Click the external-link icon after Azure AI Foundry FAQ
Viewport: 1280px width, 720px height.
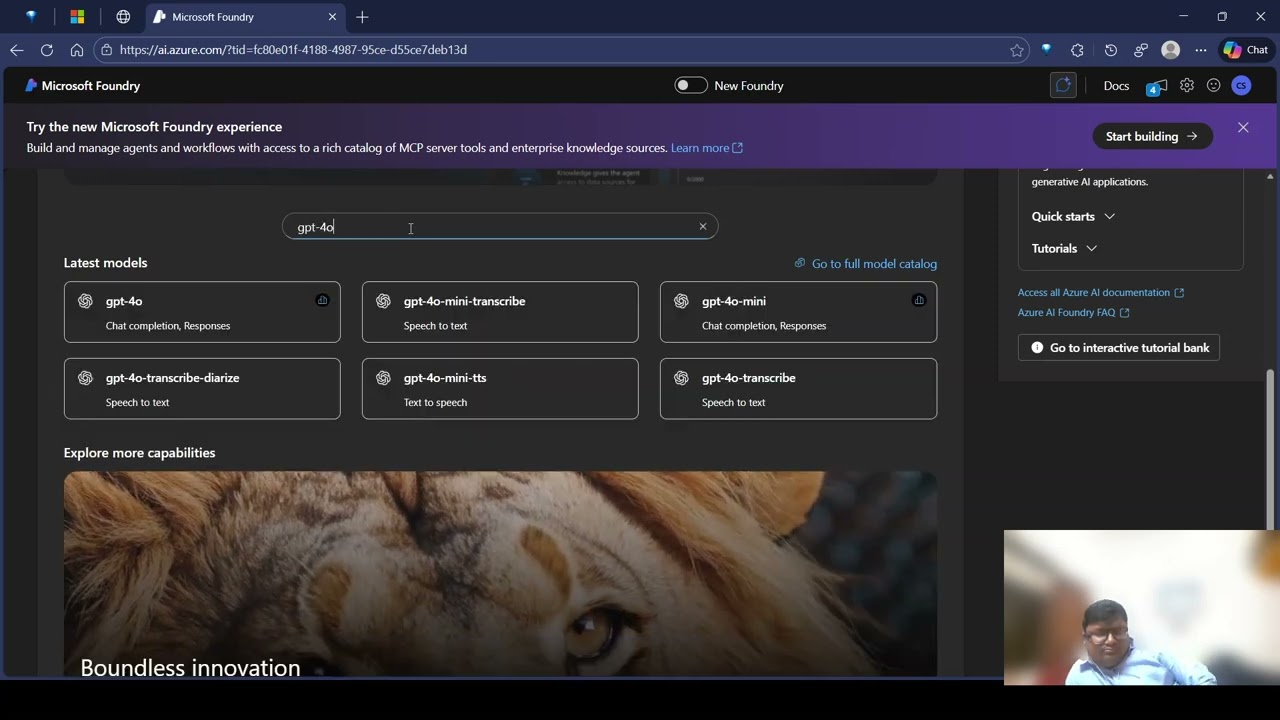1125,313
